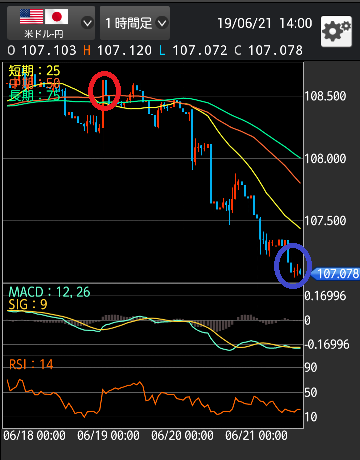Open the 1時間足 timeframe dropdown
Image resolution: width=360 pixels, height=460 pixels.
pos(135,23)
